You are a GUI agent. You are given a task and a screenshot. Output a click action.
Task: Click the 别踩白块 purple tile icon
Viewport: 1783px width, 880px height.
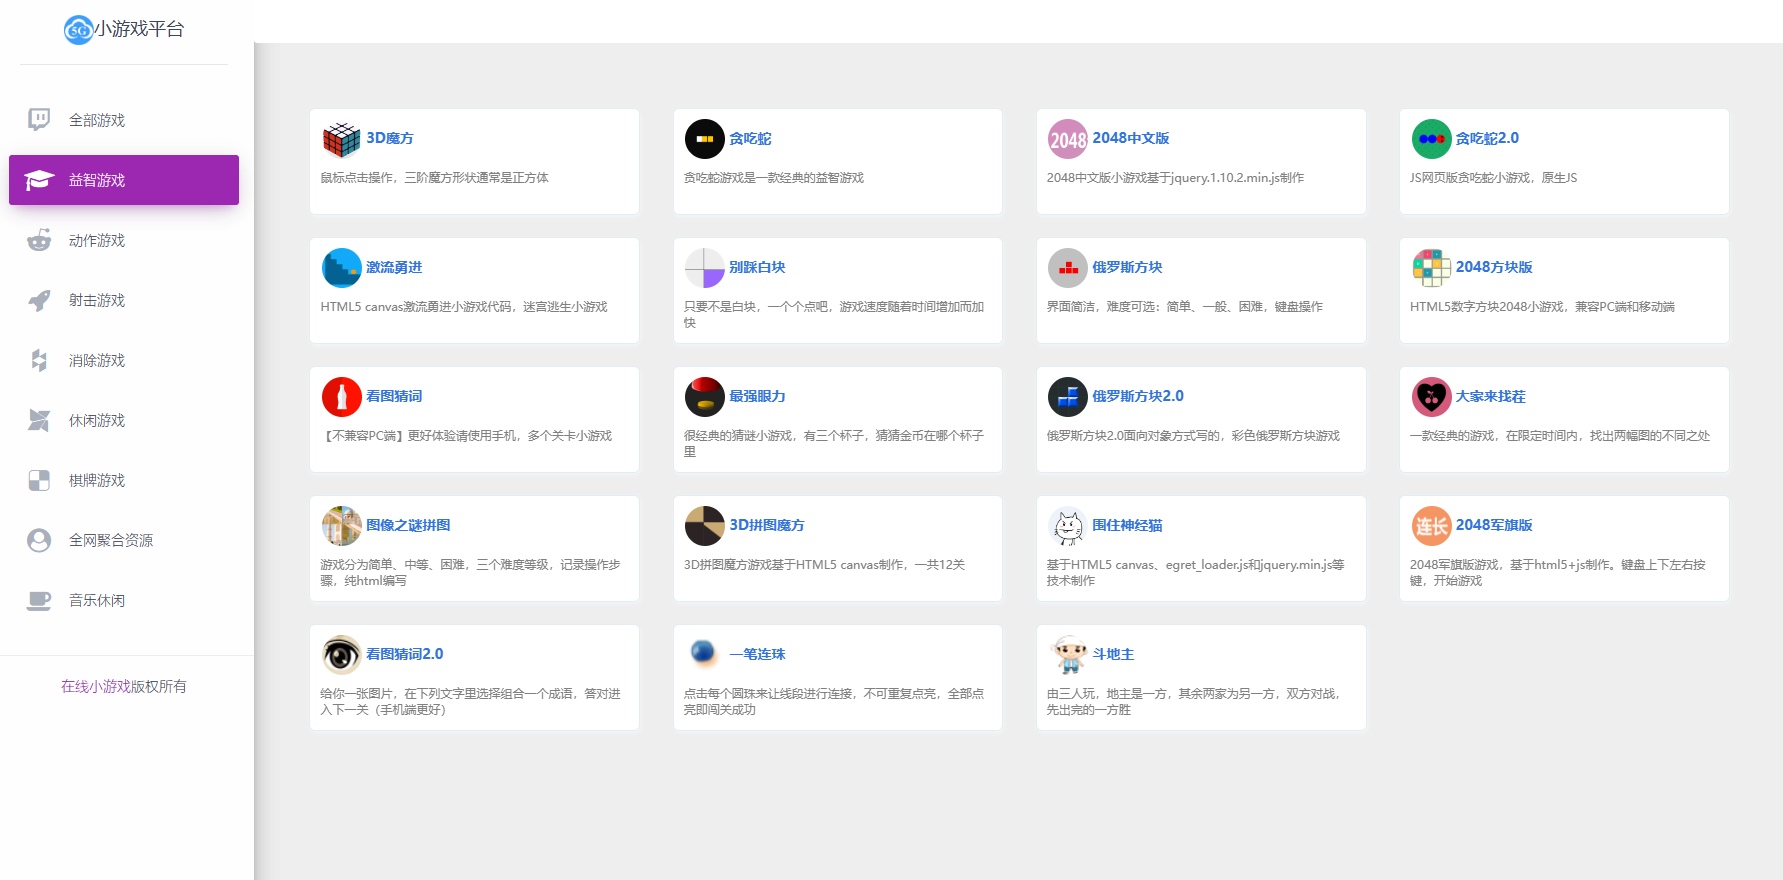tap(704, 268)
